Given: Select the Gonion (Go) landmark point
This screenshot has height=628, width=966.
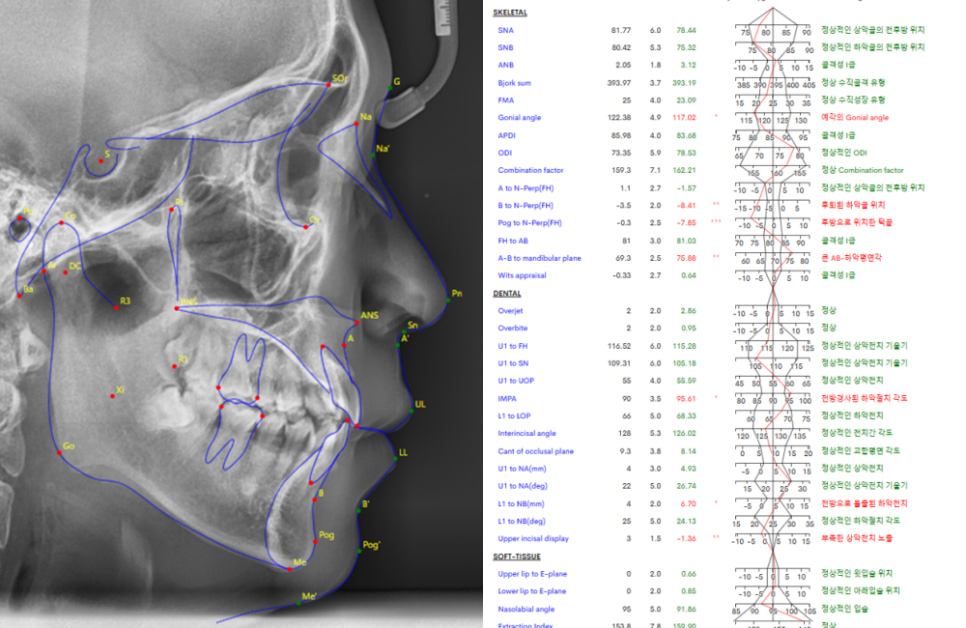Looking at the screenshot, I should (58, 453).
